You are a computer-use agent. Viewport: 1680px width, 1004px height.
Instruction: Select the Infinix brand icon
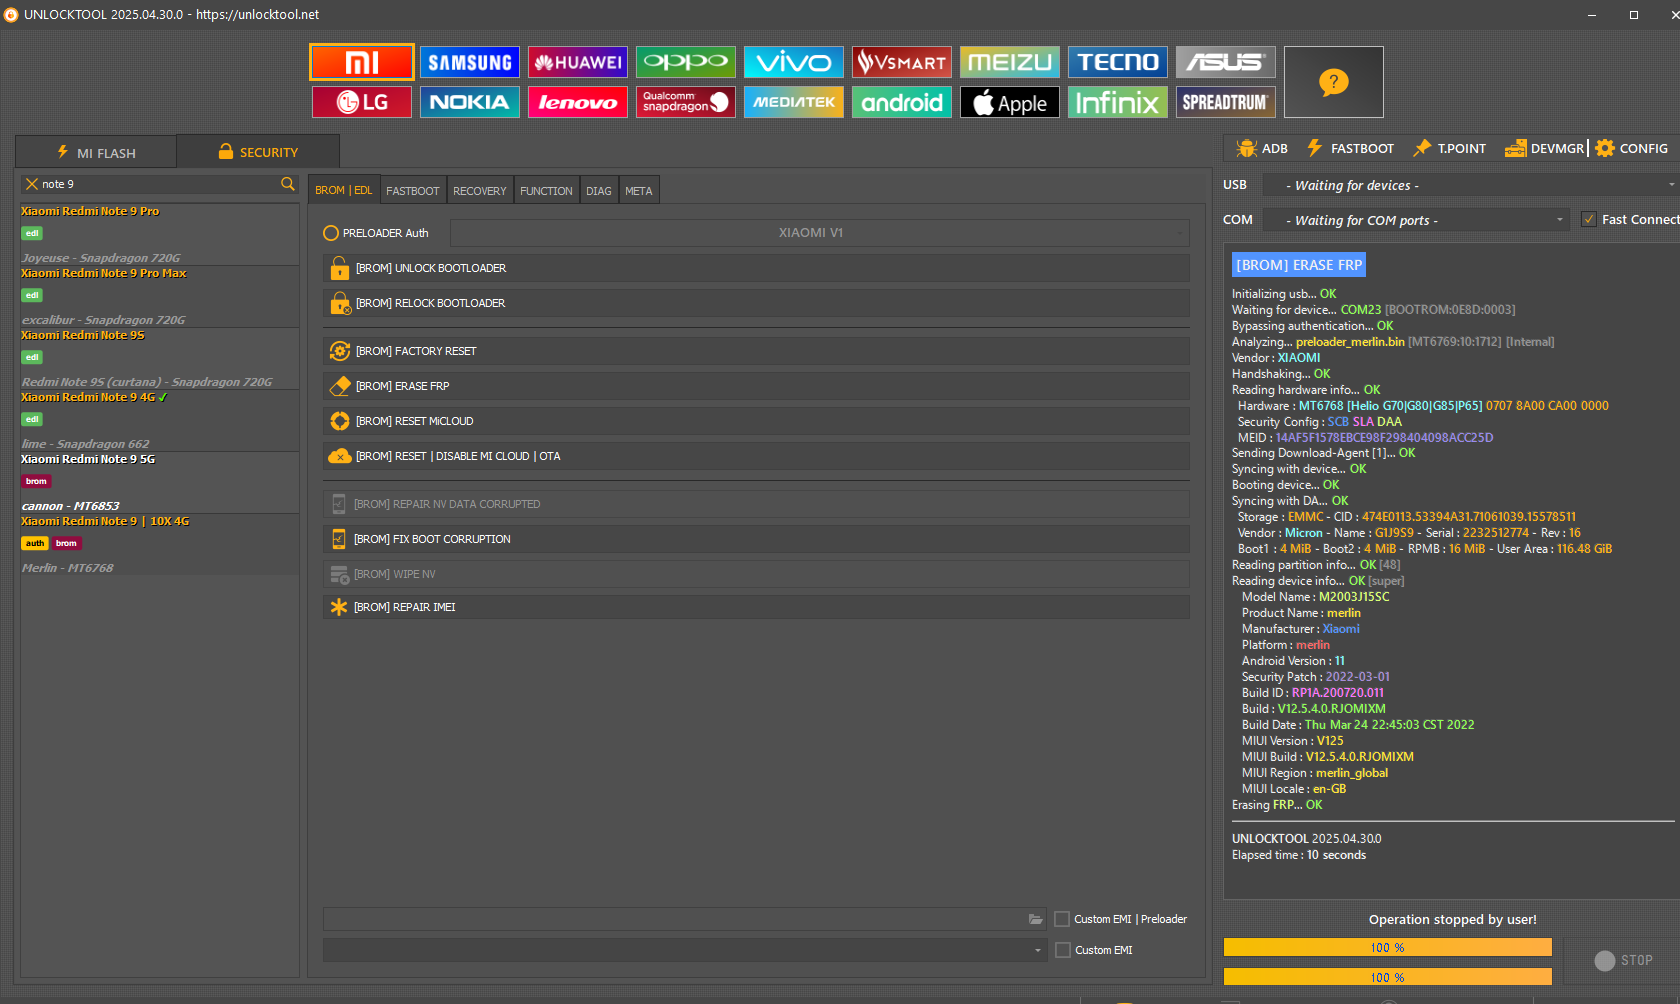click(1118, 102)
